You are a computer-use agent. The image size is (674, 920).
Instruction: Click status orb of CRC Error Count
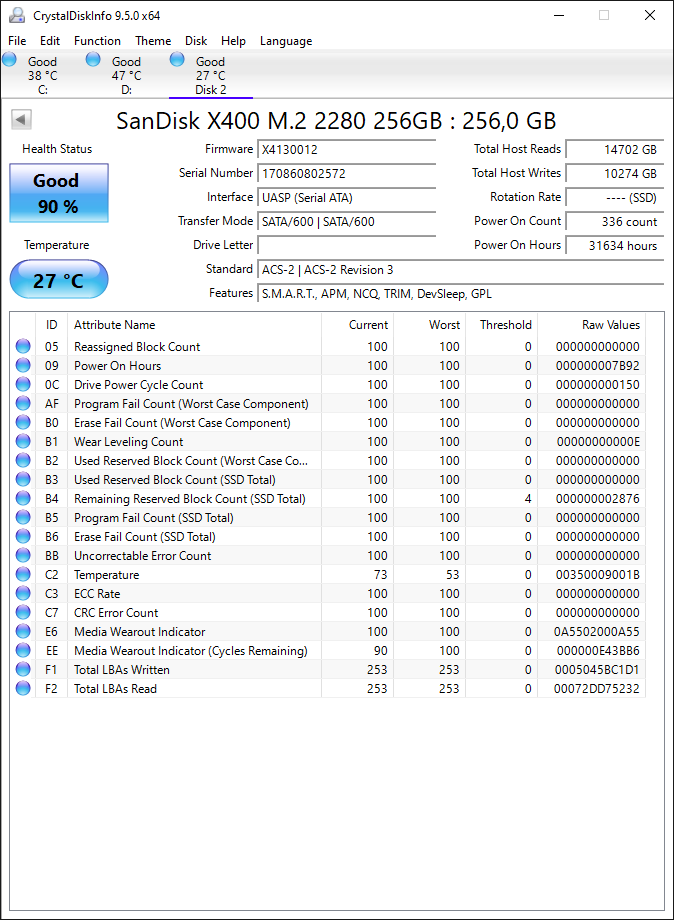point(23,612)
